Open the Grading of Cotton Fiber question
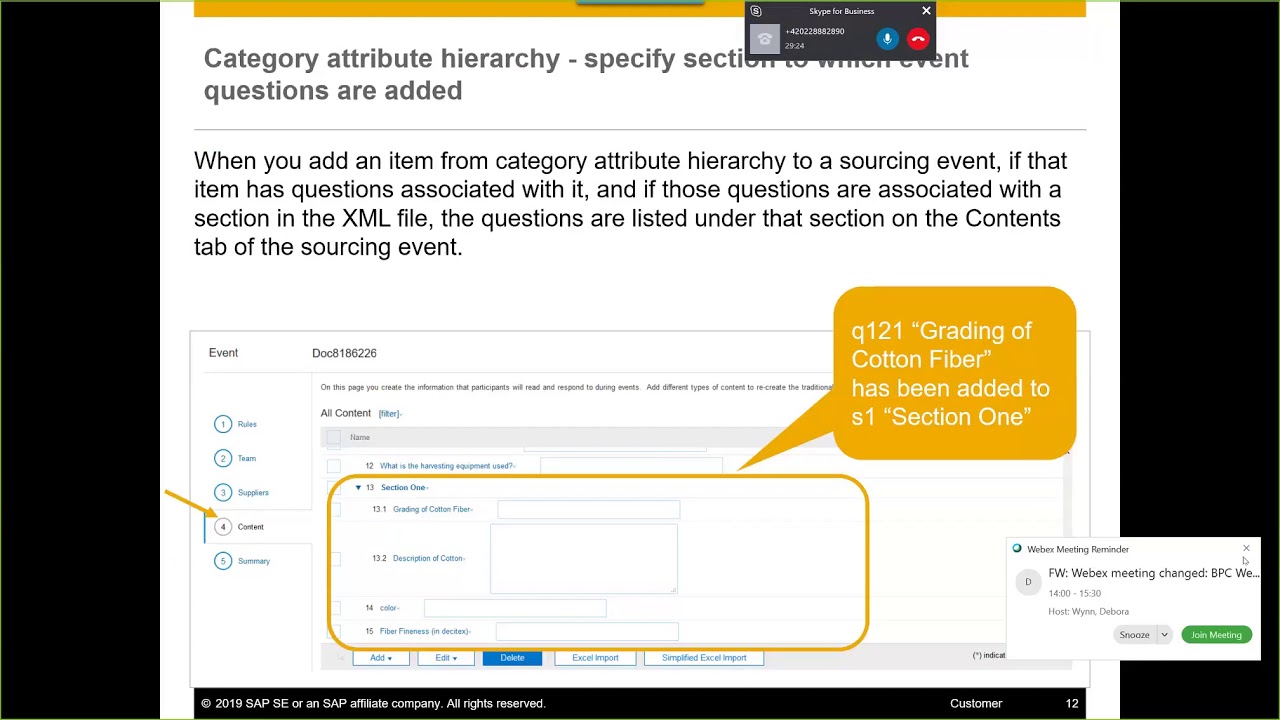This screenshot has width=1280, height=720. [x=432, y=509]
